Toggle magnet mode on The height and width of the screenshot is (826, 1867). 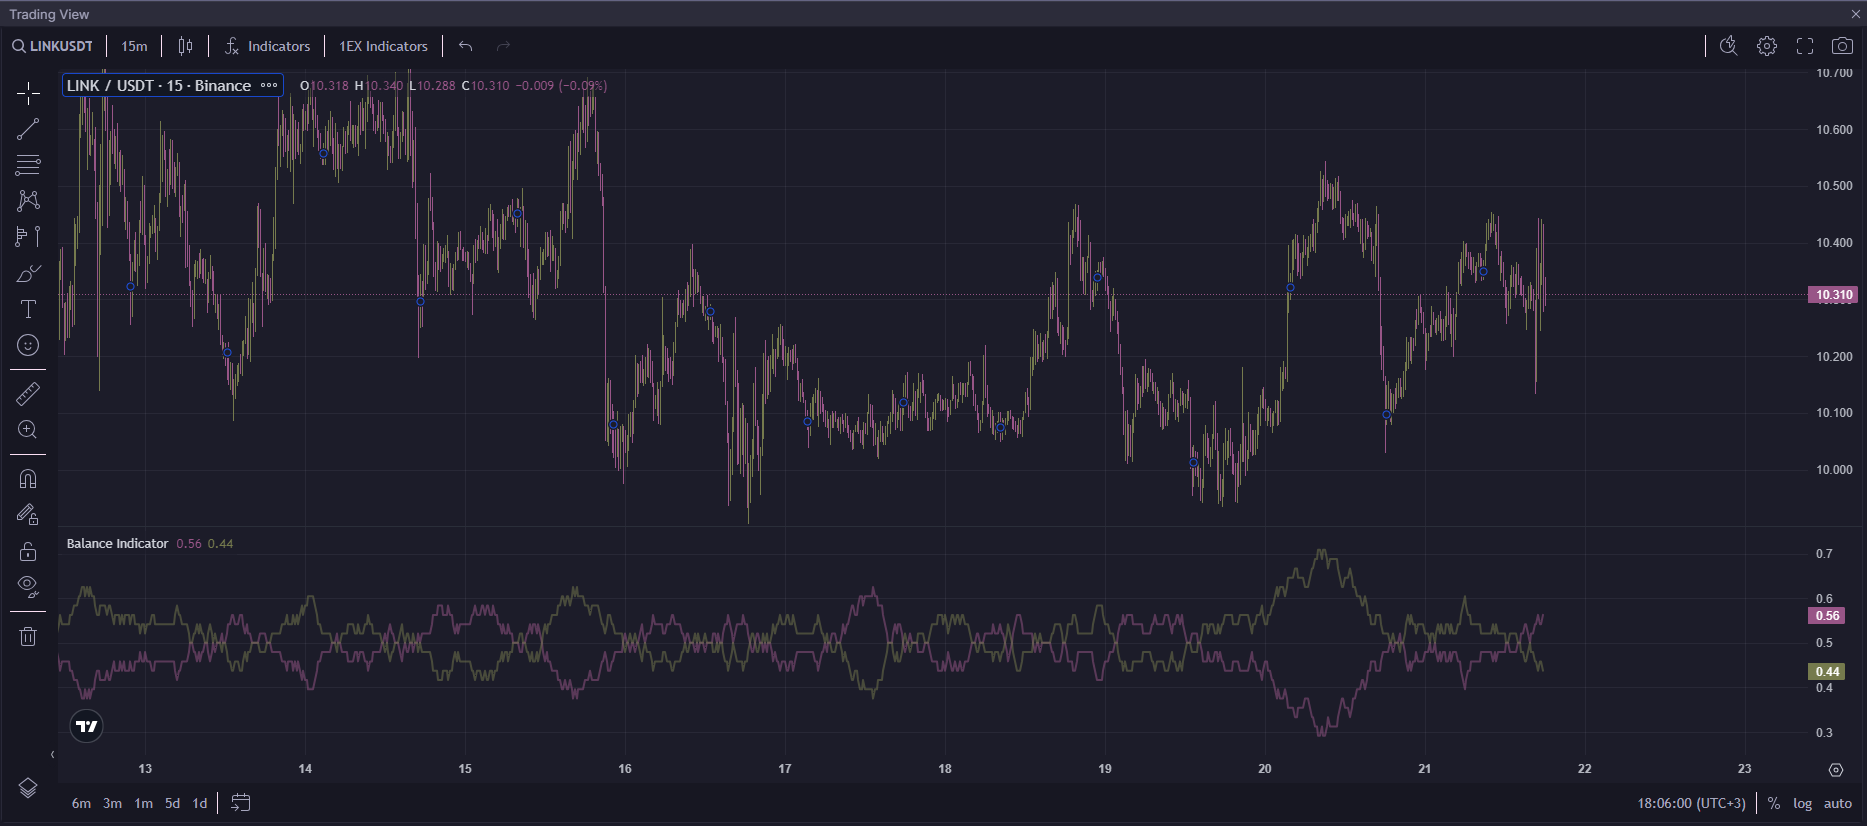28,479
